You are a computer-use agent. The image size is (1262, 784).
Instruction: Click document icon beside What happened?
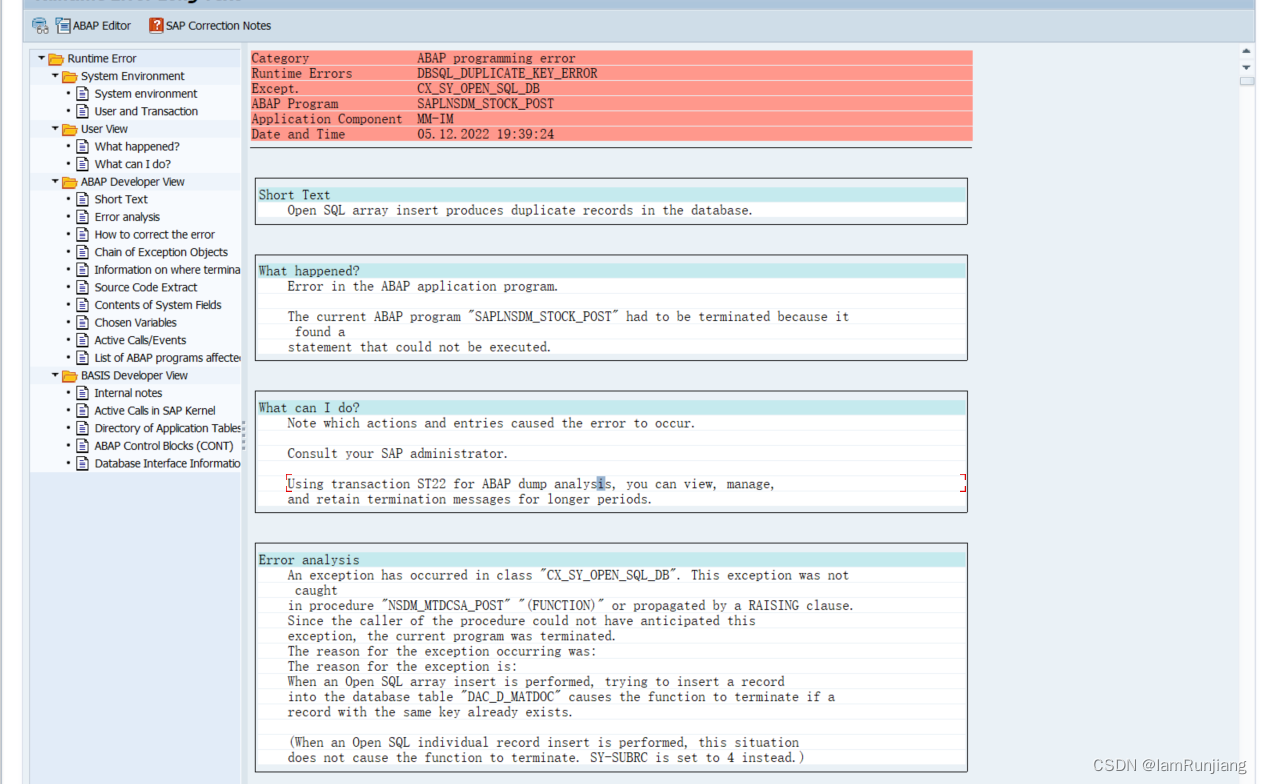[x=83, y=146]
